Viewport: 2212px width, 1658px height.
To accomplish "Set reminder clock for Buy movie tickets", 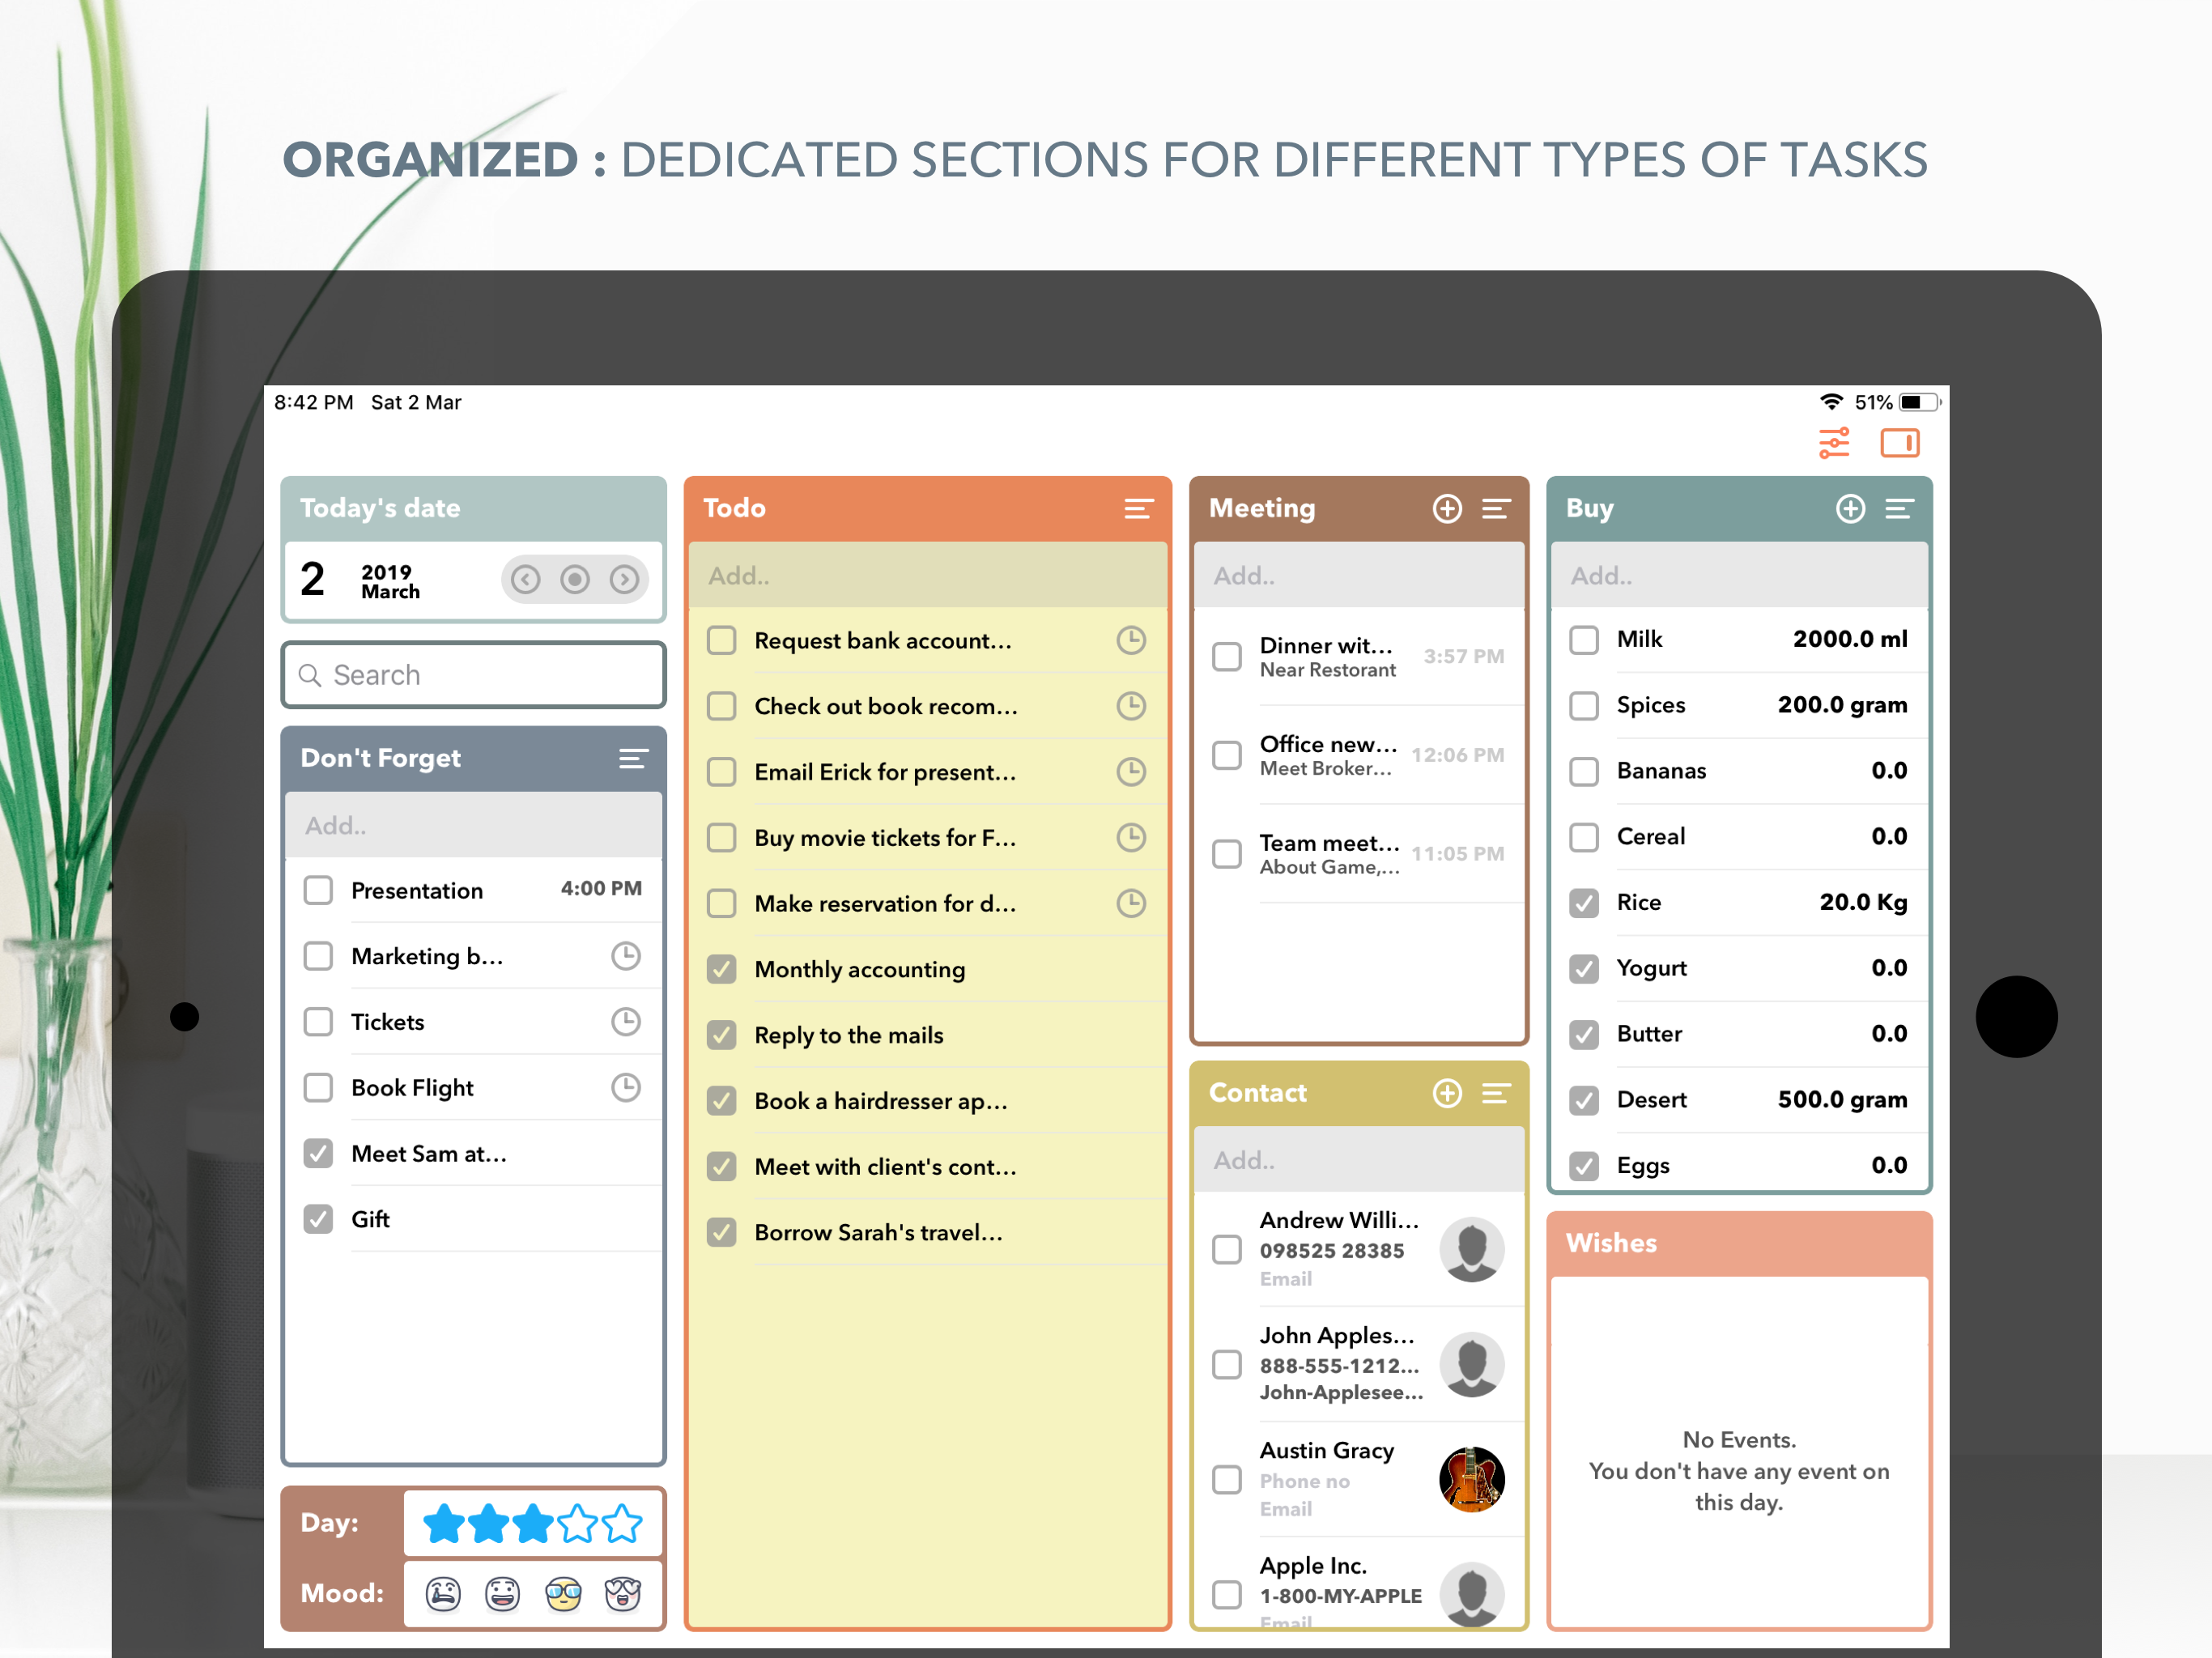I will click(x=1131, y=837).
